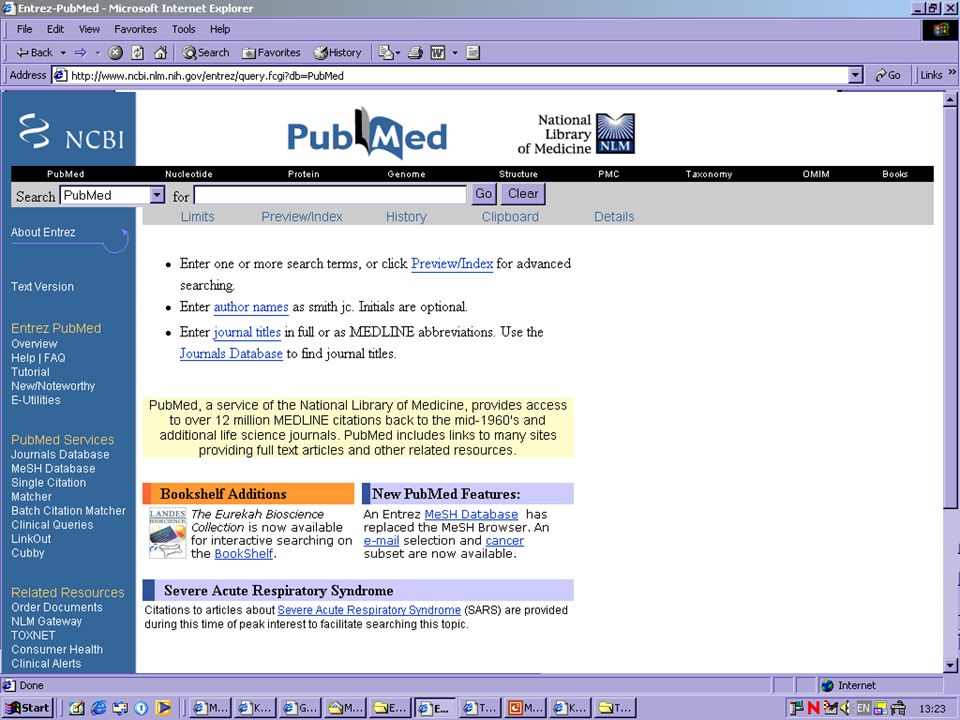Open the Journals Database link in instructions
960x720 pixels.
[x=231, y=354]
